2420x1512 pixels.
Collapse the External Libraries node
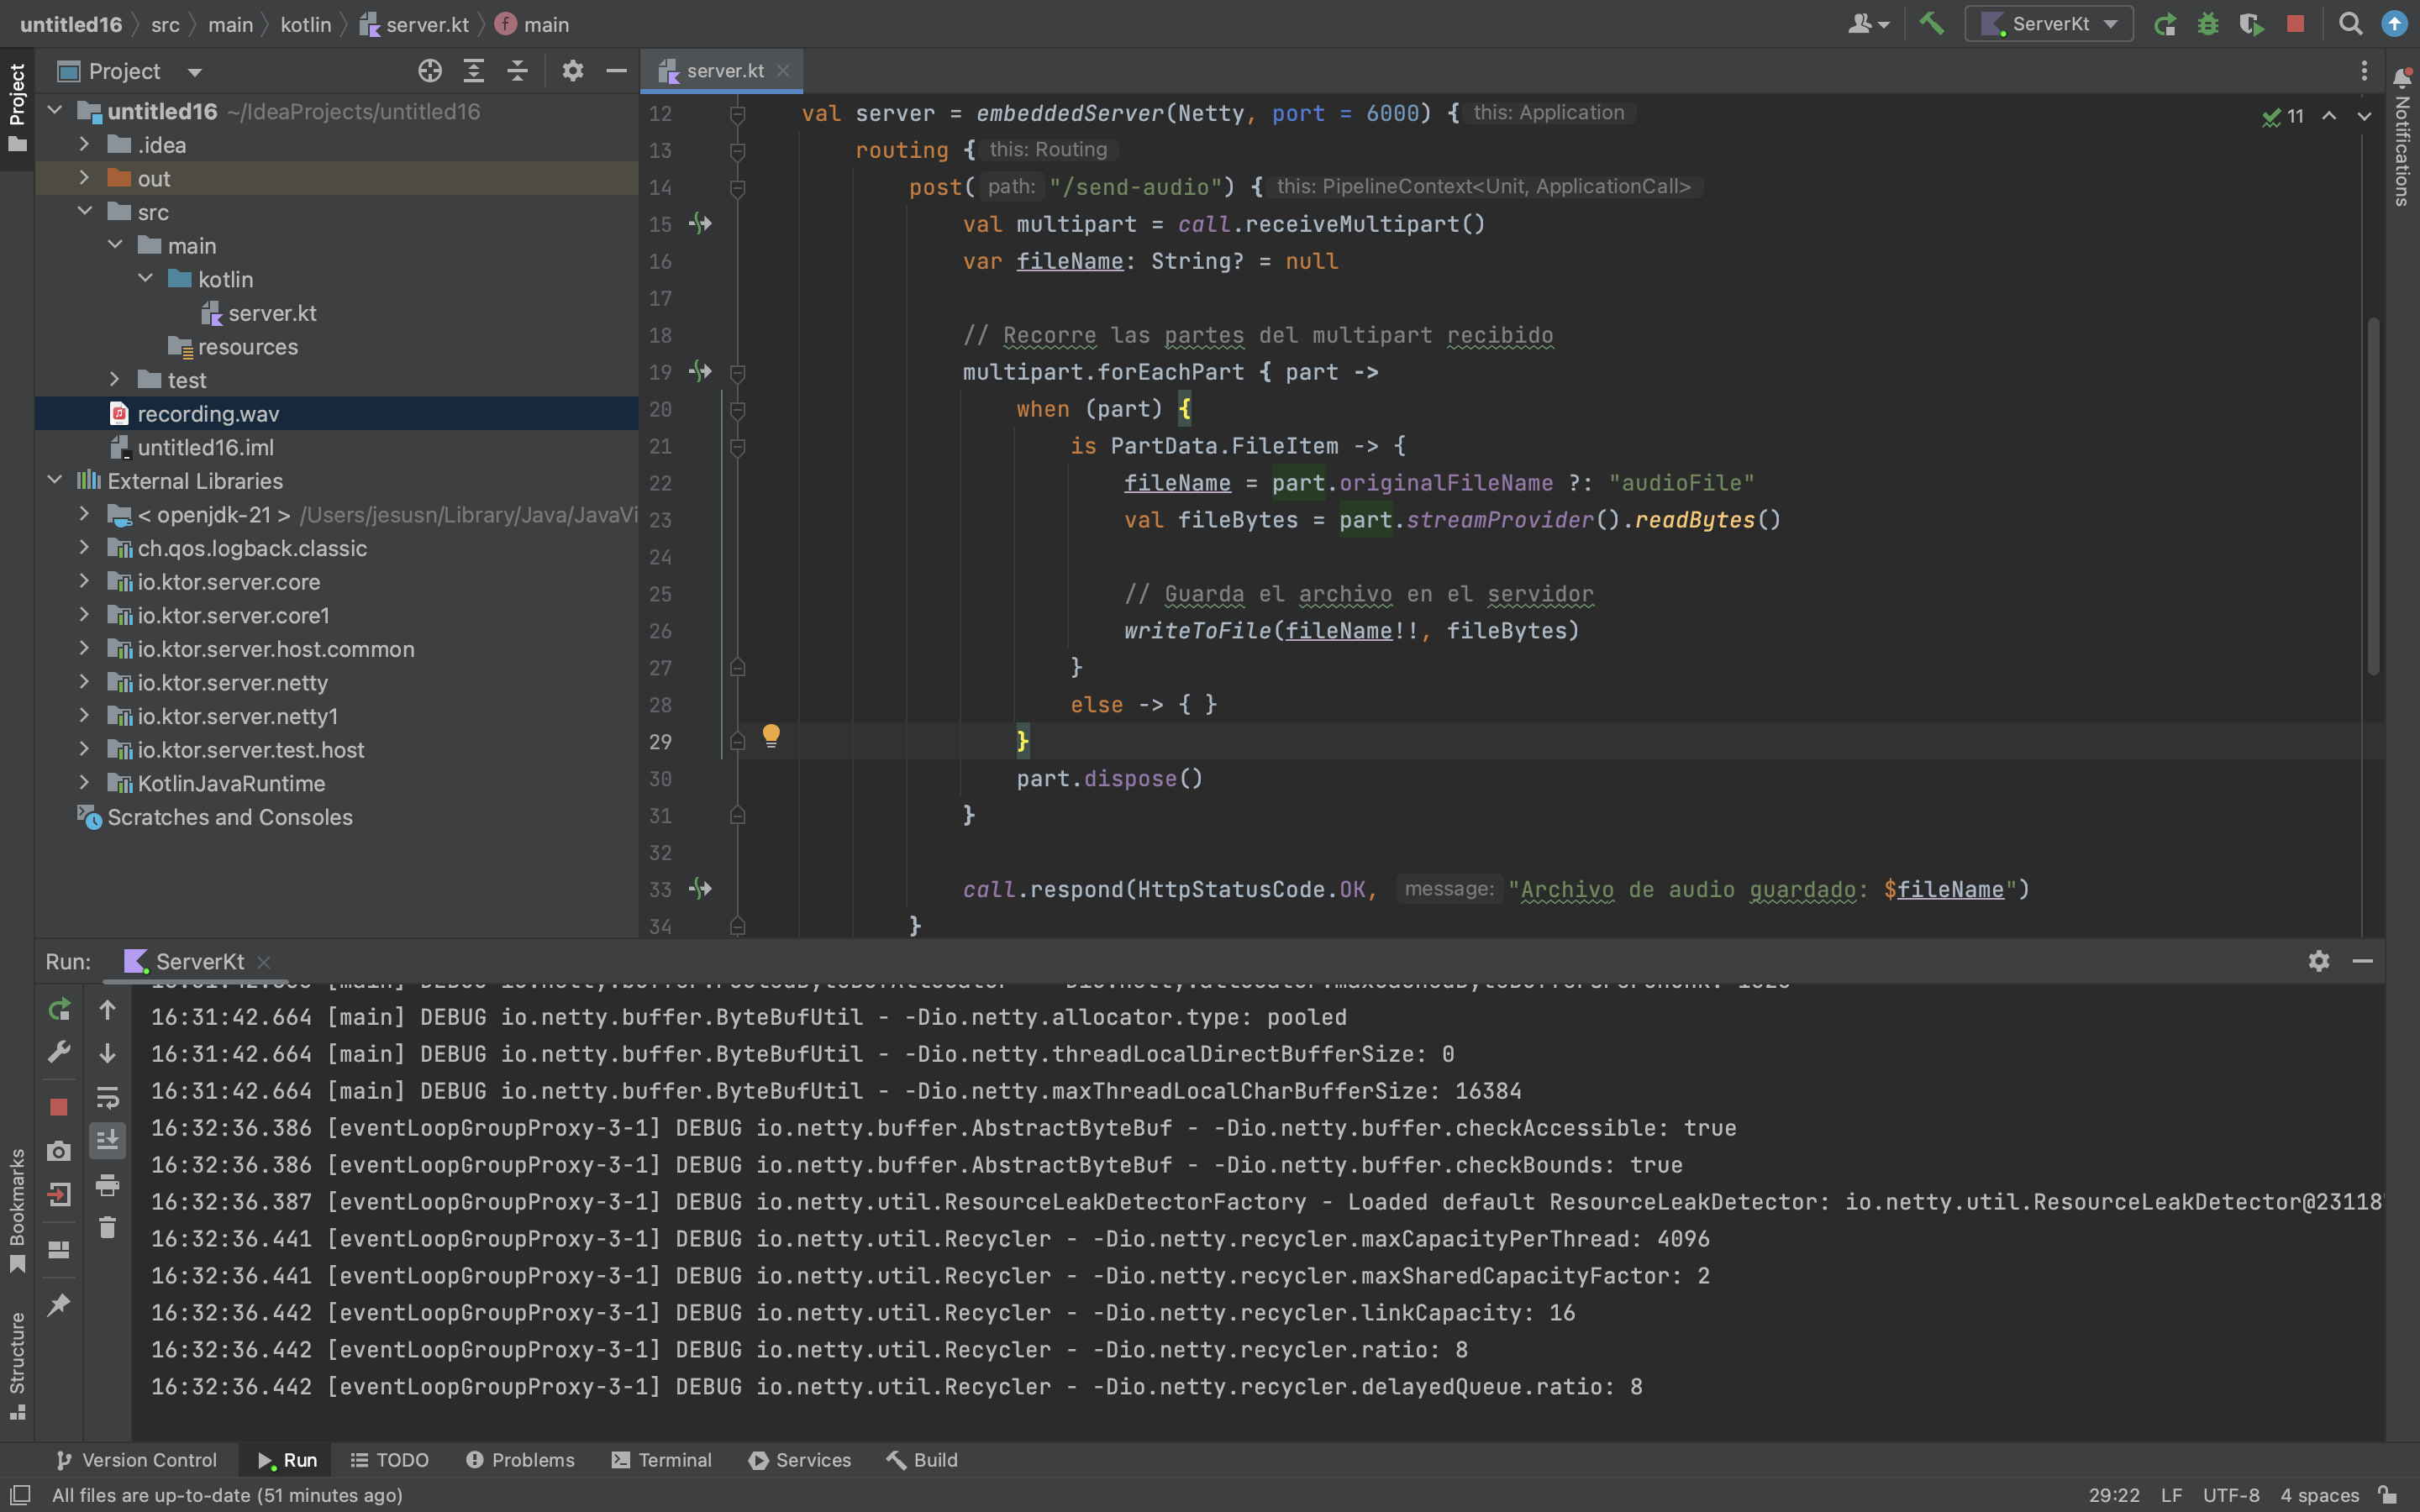coord(55,481)
